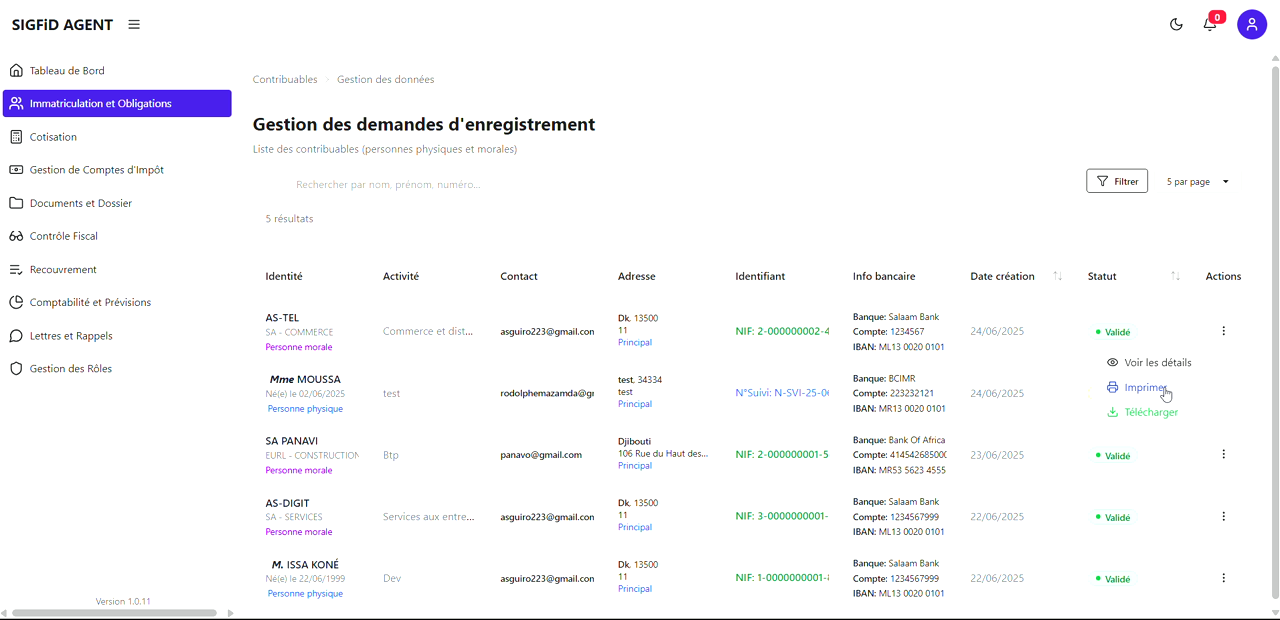
Task: Click three-dot icon on AS-DIGIT row
Action: click(1223, 517)
